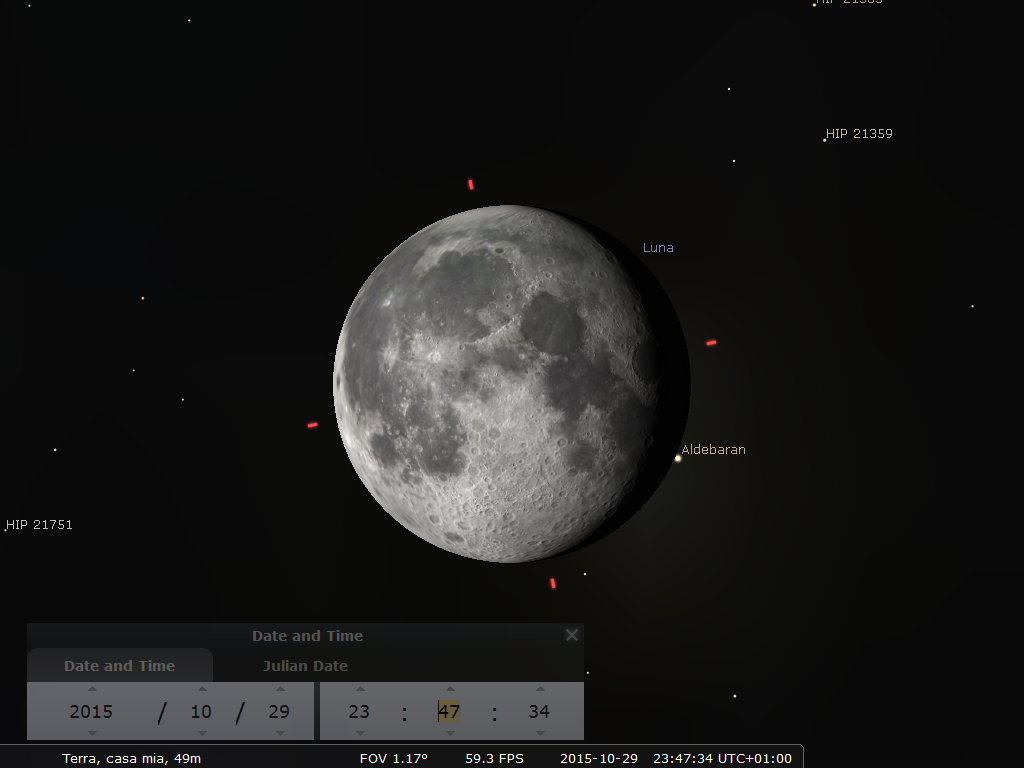The width and height of the screenshot is (1024, 768).
Task: Click the day field showing 29
Action: (279, 711)
